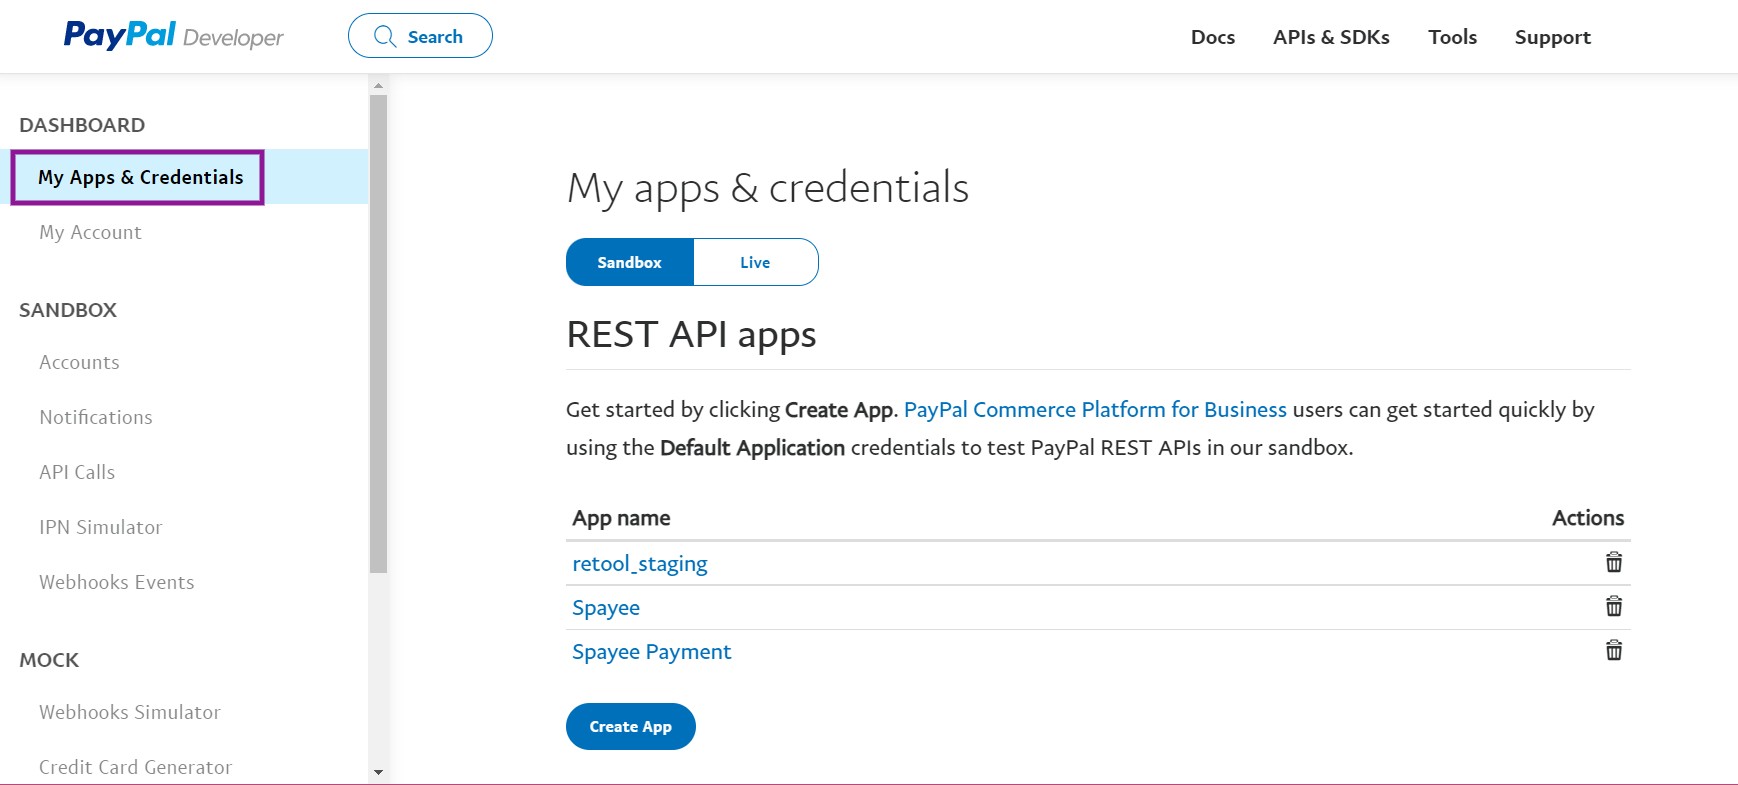The image size is (1738, 785).
Task: Click the Actions column header
Action: click(1588, 518)
